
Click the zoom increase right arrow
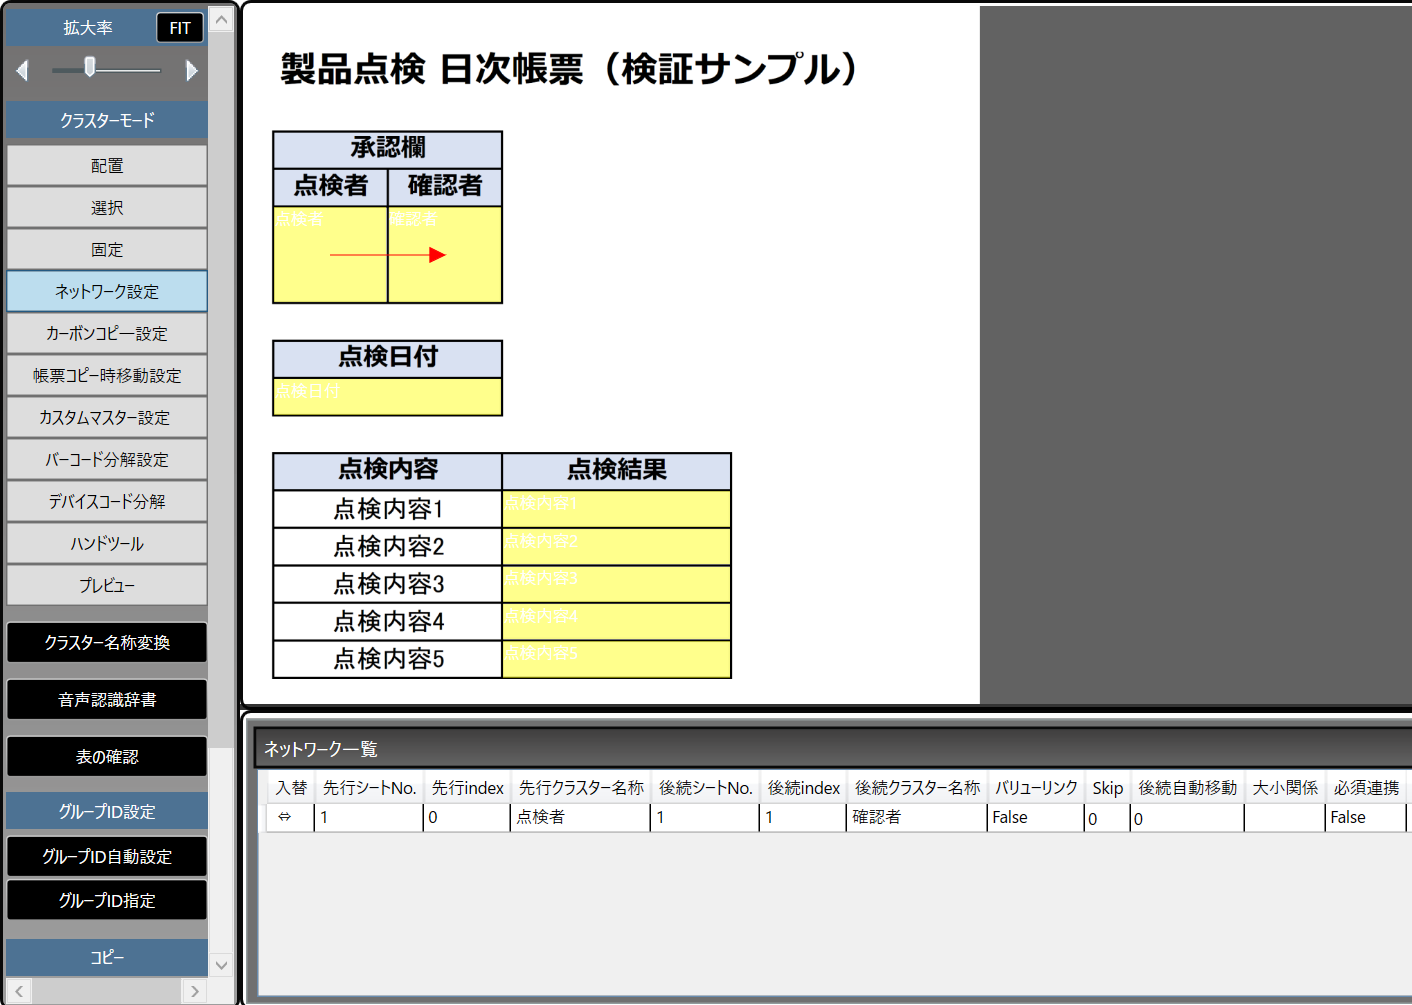(x=192, y=70)
